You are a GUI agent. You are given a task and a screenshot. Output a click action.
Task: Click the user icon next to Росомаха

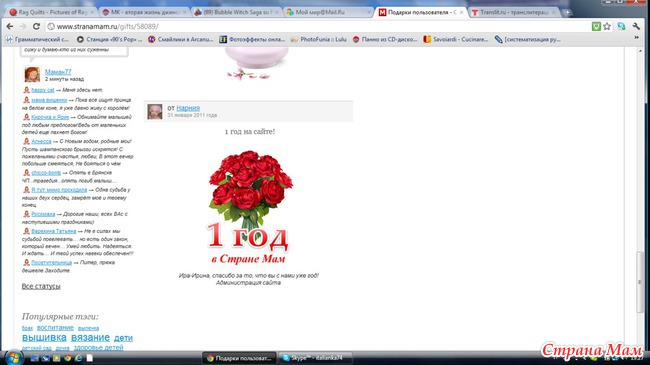26,214
